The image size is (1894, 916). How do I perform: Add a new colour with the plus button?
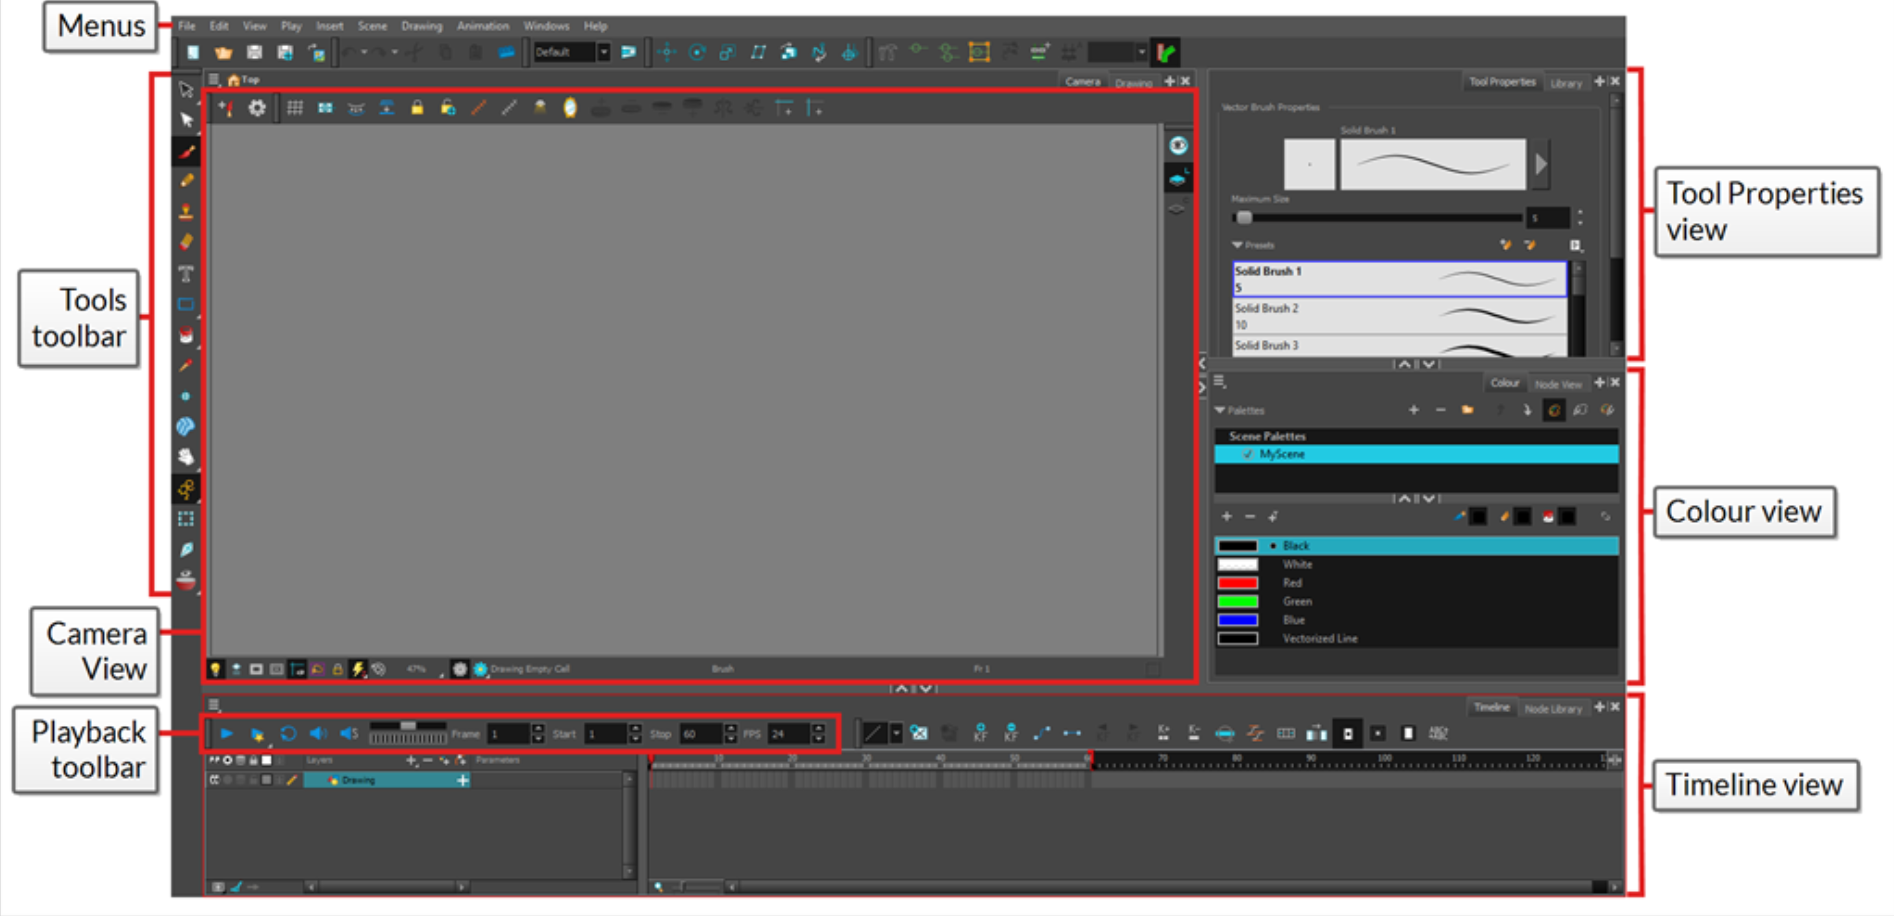[1227, 516]
